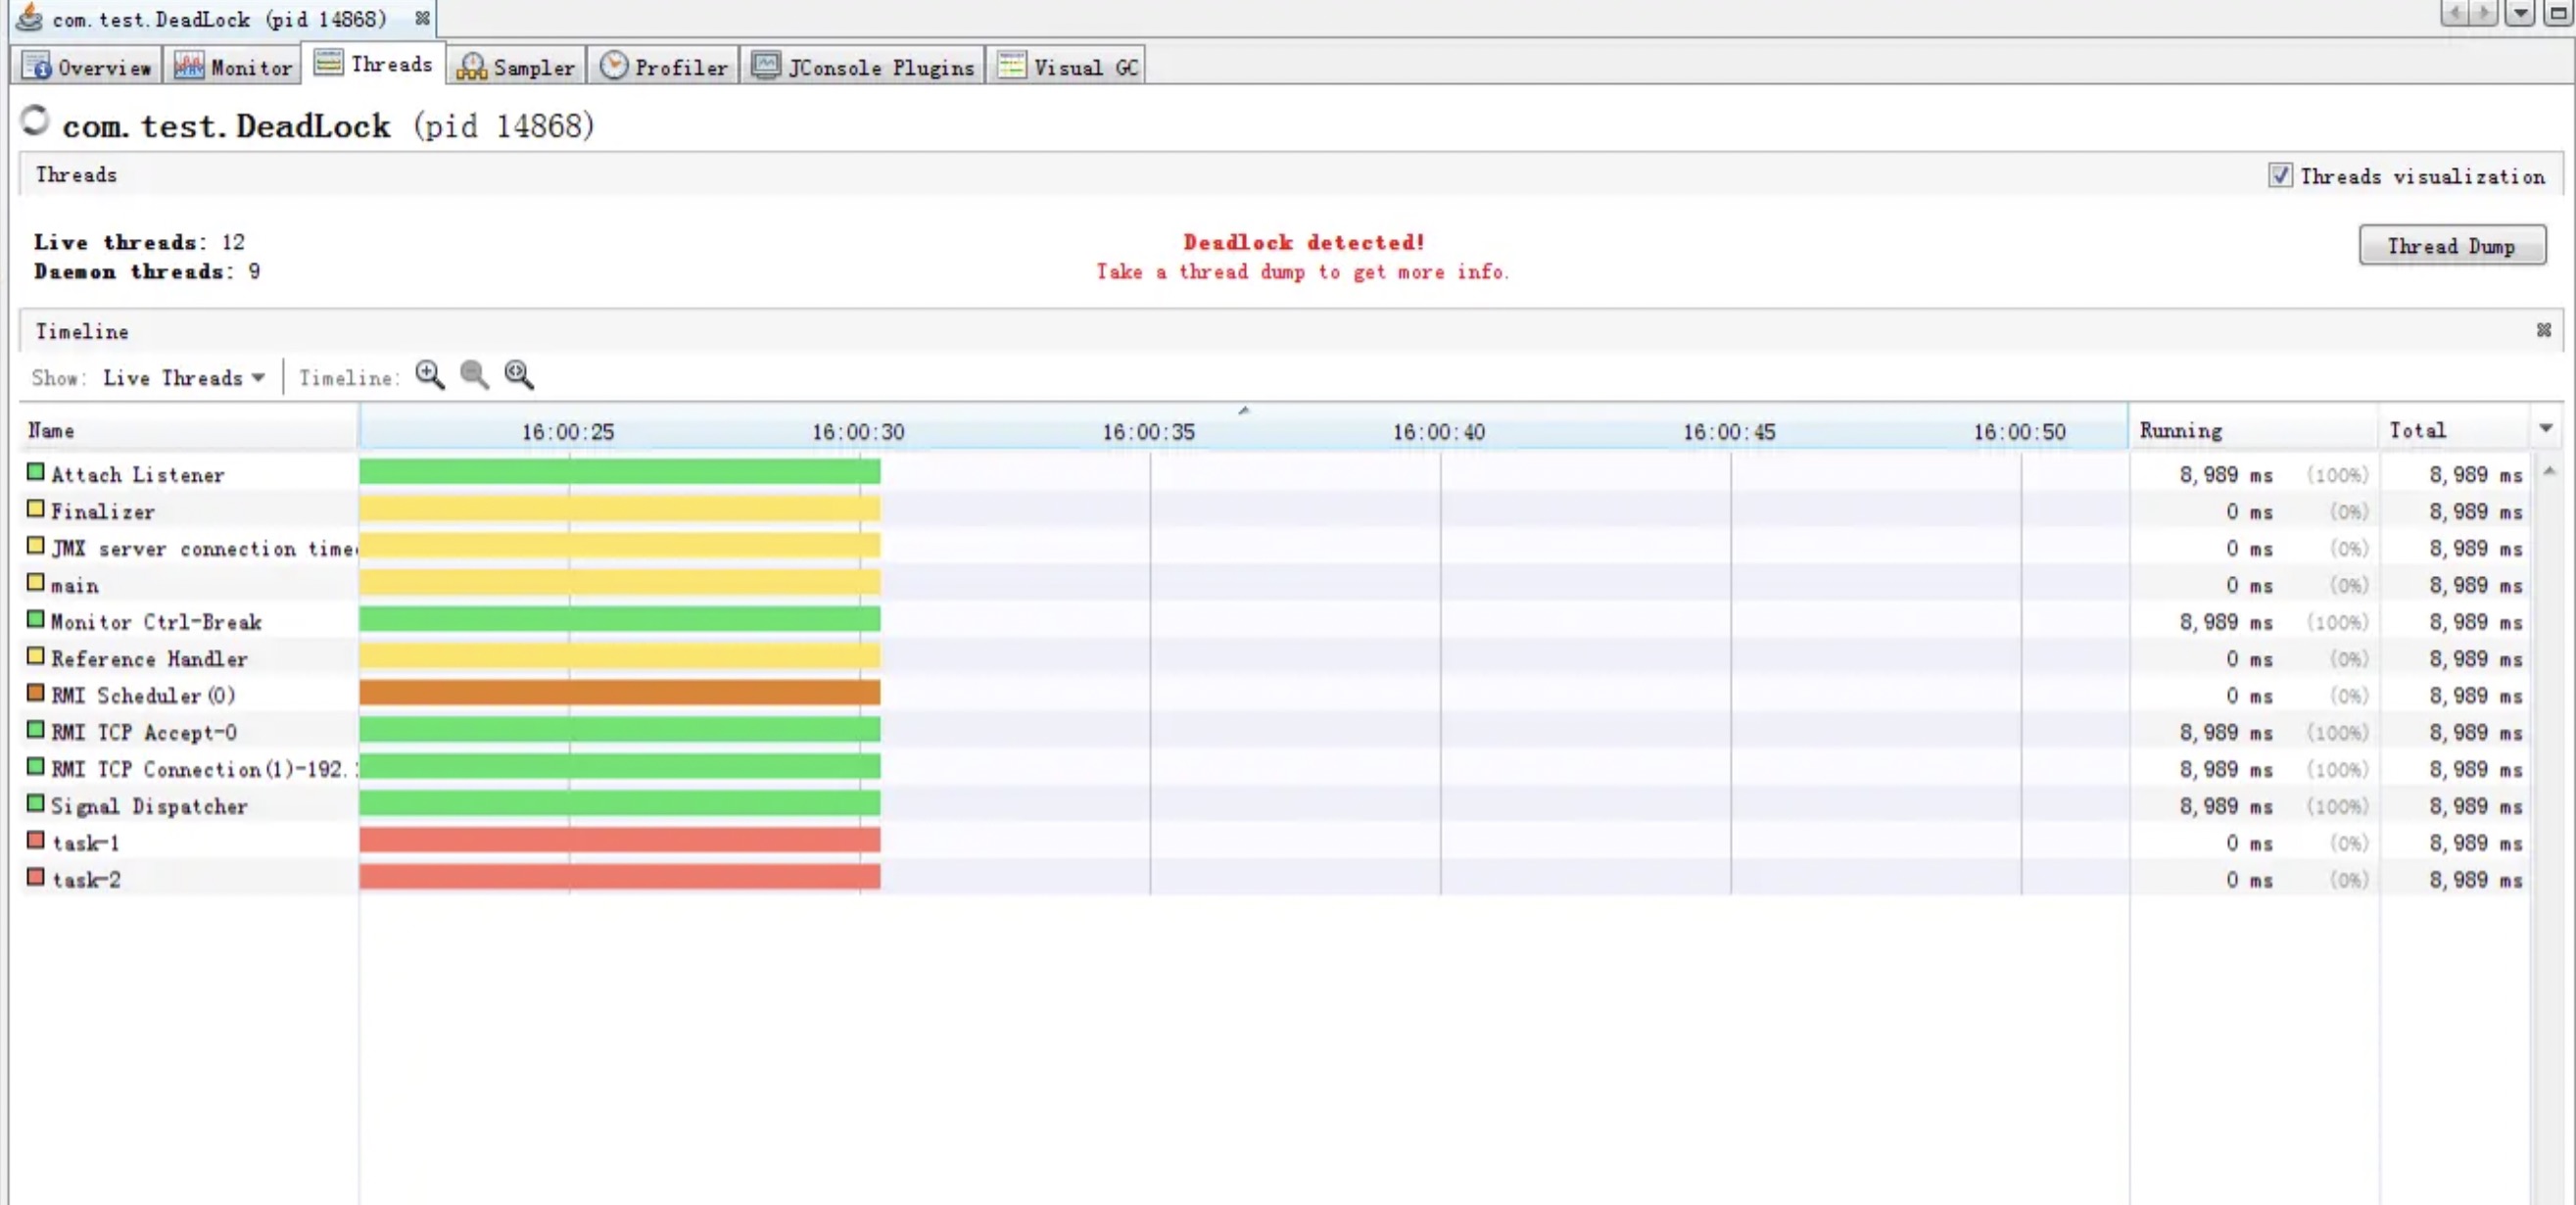Viewport: 2576px width, 1205px height.
Task: Open the Show Live Threads dropdown
Action: 184,378
